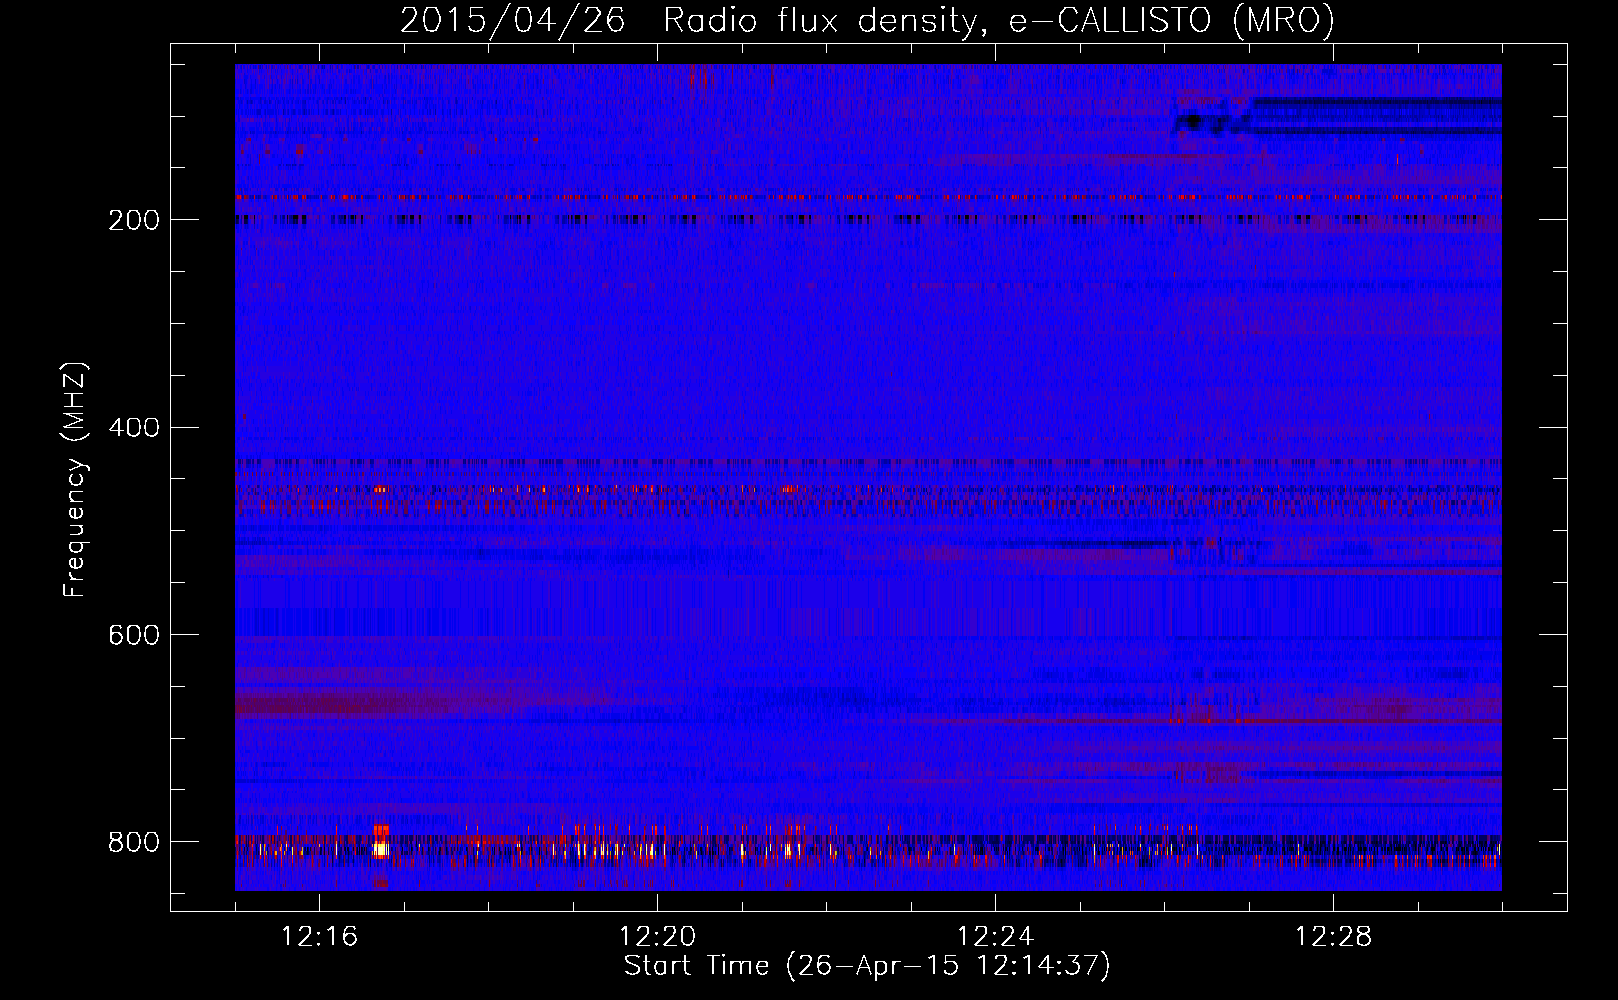
Task: Select the 800 frequency tick label
Action: click(x=134, y=842)
